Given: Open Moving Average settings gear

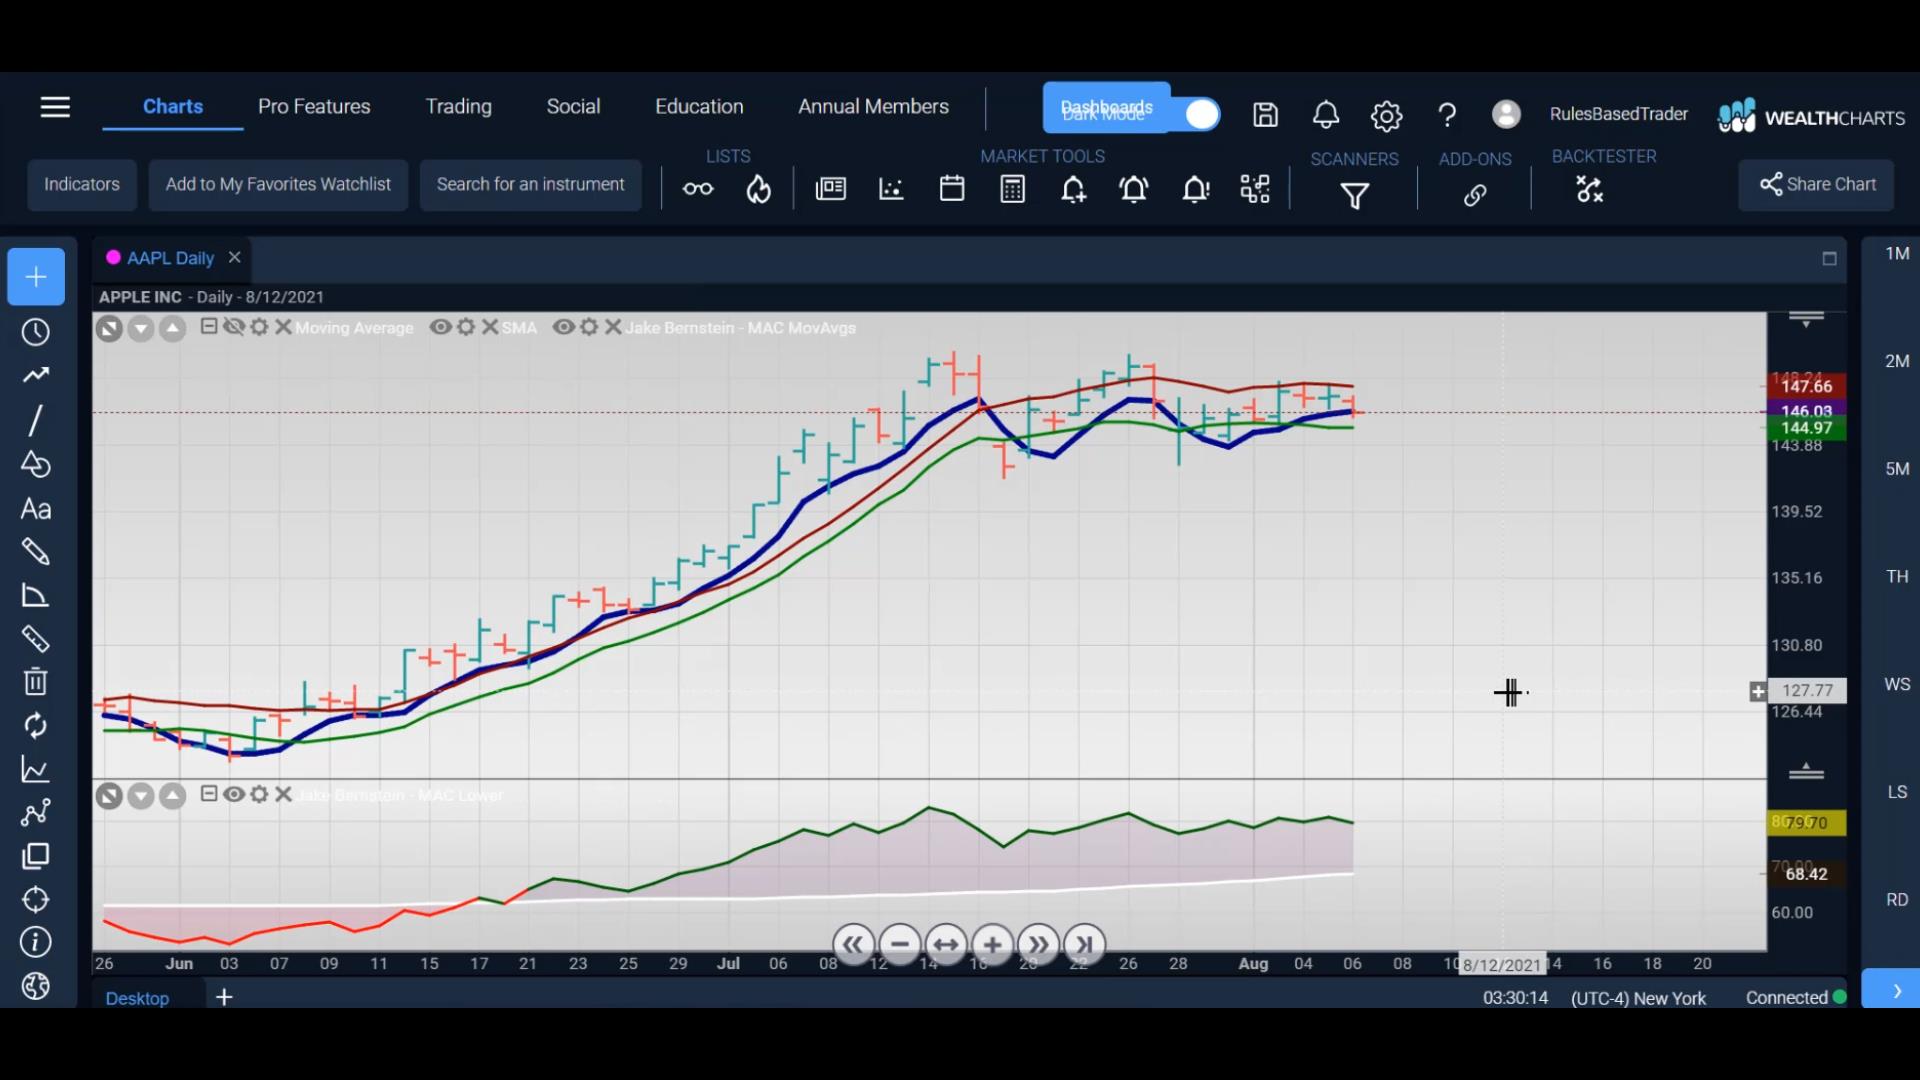Looking at the screenshot, I should pyautogui.click(x=260, y=327).
